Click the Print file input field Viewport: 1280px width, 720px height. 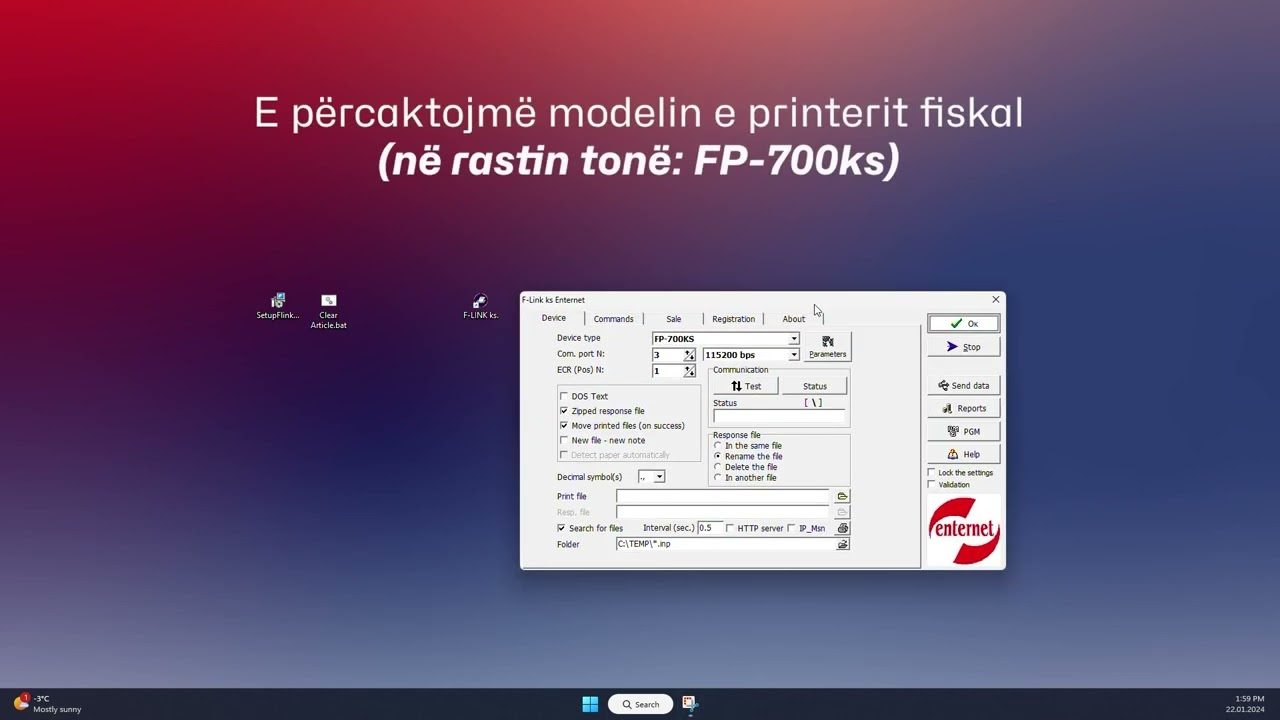[x=722, y=496]
